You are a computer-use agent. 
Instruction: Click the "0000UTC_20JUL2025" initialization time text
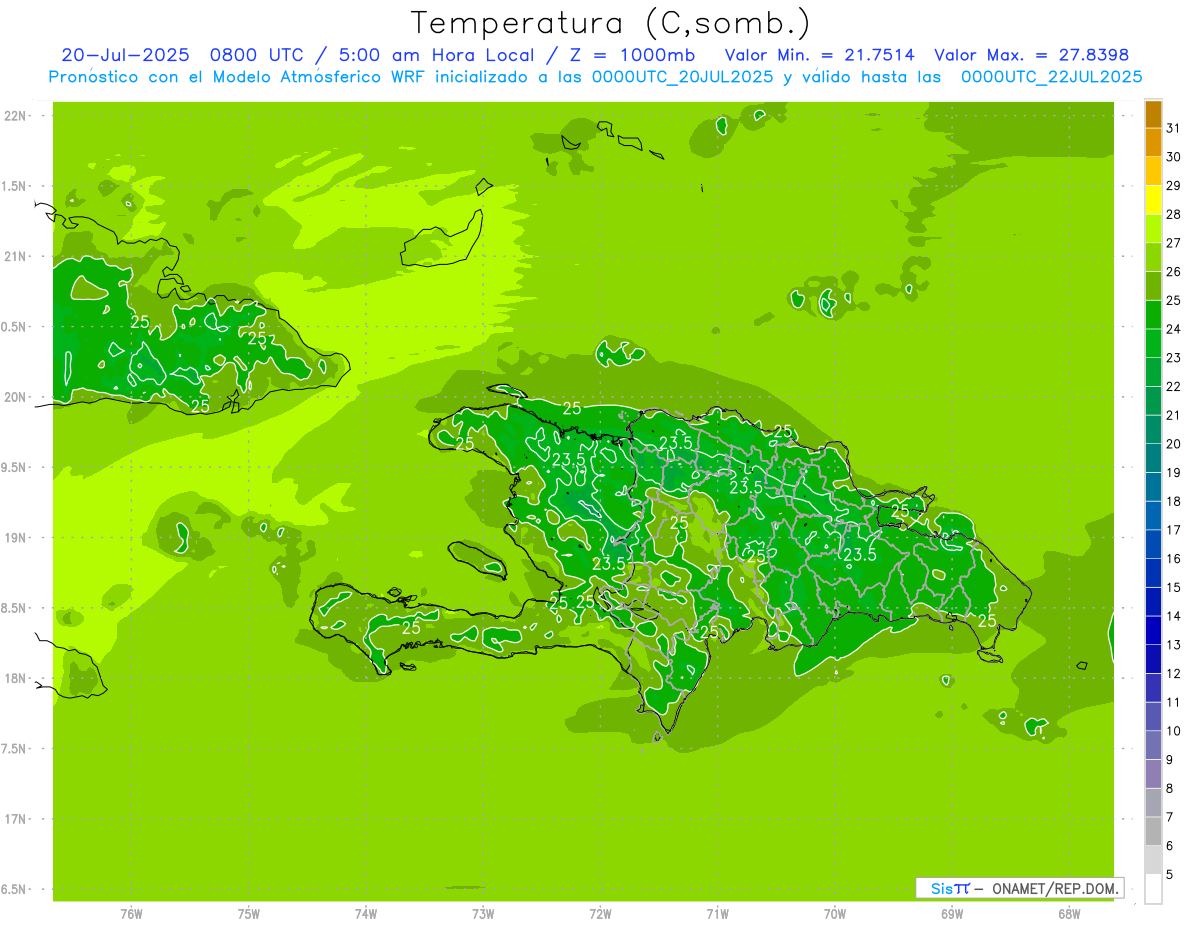pos(683,76)
